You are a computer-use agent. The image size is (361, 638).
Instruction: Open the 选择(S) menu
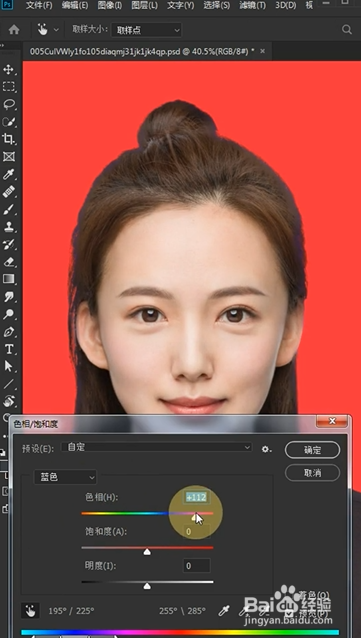217,6
